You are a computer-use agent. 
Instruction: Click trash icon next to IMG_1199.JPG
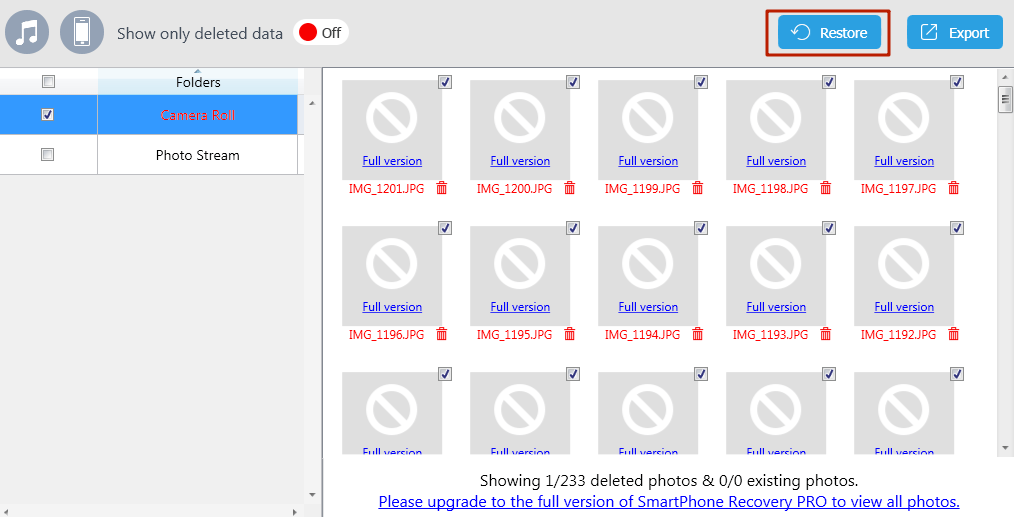[698, 188]
